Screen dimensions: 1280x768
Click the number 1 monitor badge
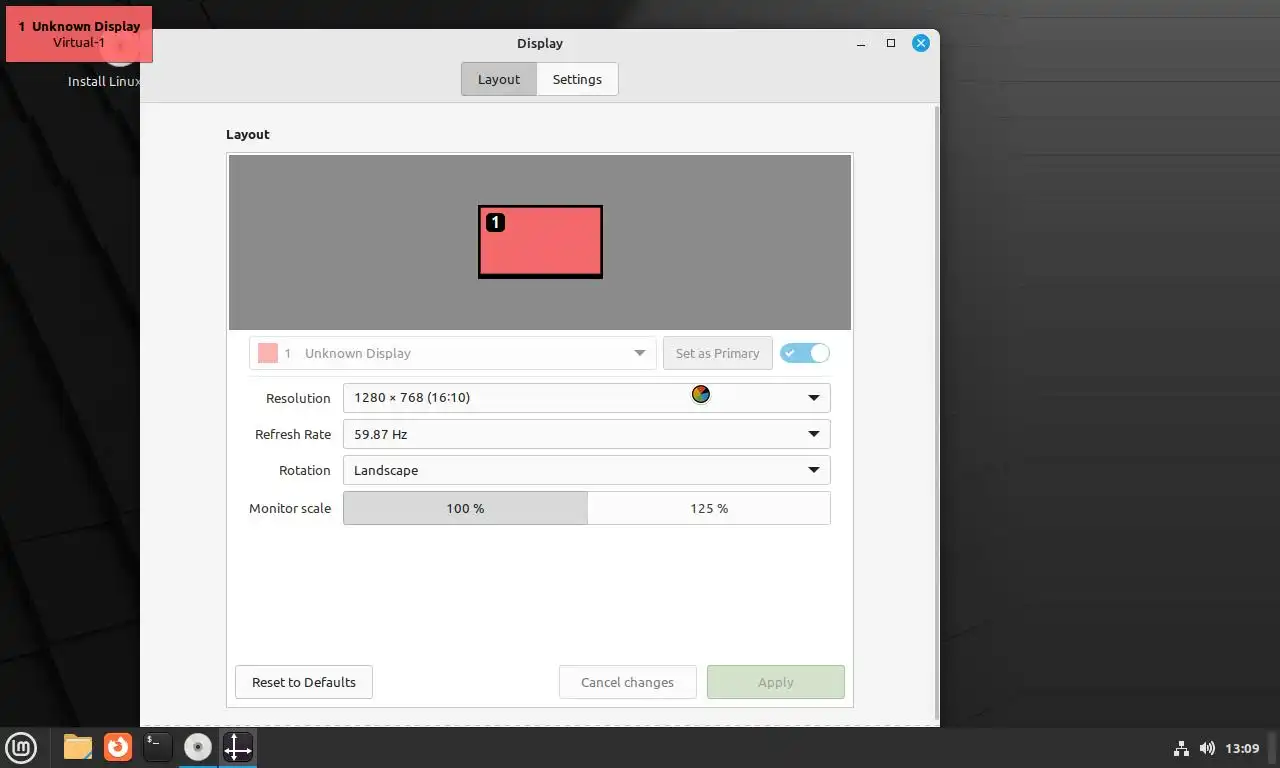coord(495,223)
